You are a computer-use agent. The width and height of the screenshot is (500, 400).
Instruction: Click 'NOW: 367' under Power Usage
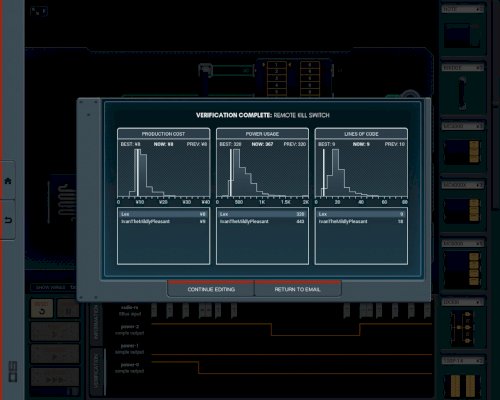click(x=262, y=144)
